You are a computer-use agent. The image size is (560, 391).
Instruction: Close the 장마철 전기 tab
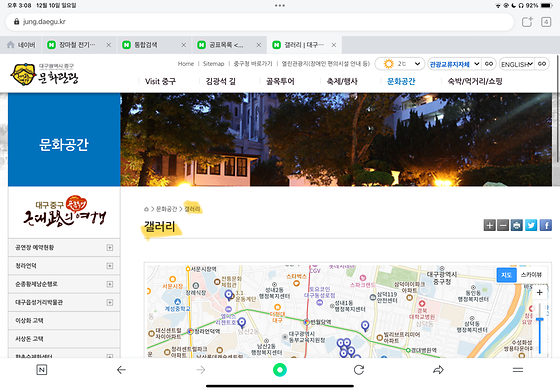tap(109, 45)
